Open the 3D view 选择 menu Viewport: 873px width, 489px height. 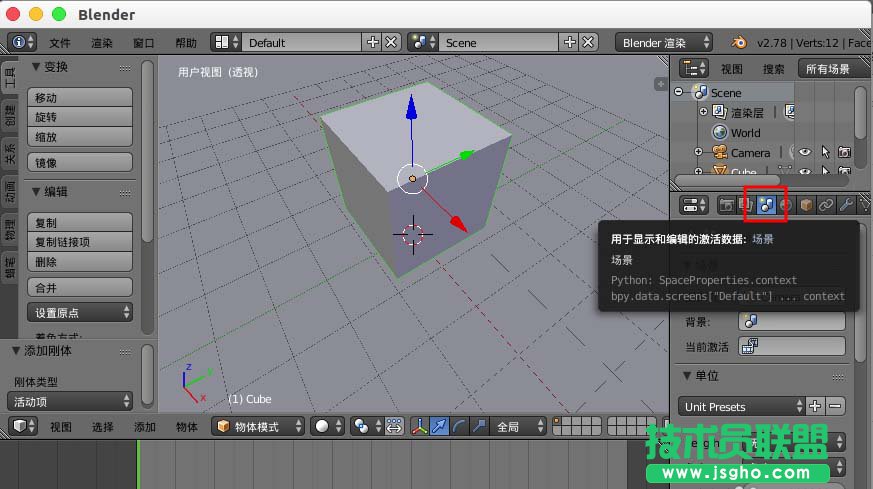(x=102, y=427)
